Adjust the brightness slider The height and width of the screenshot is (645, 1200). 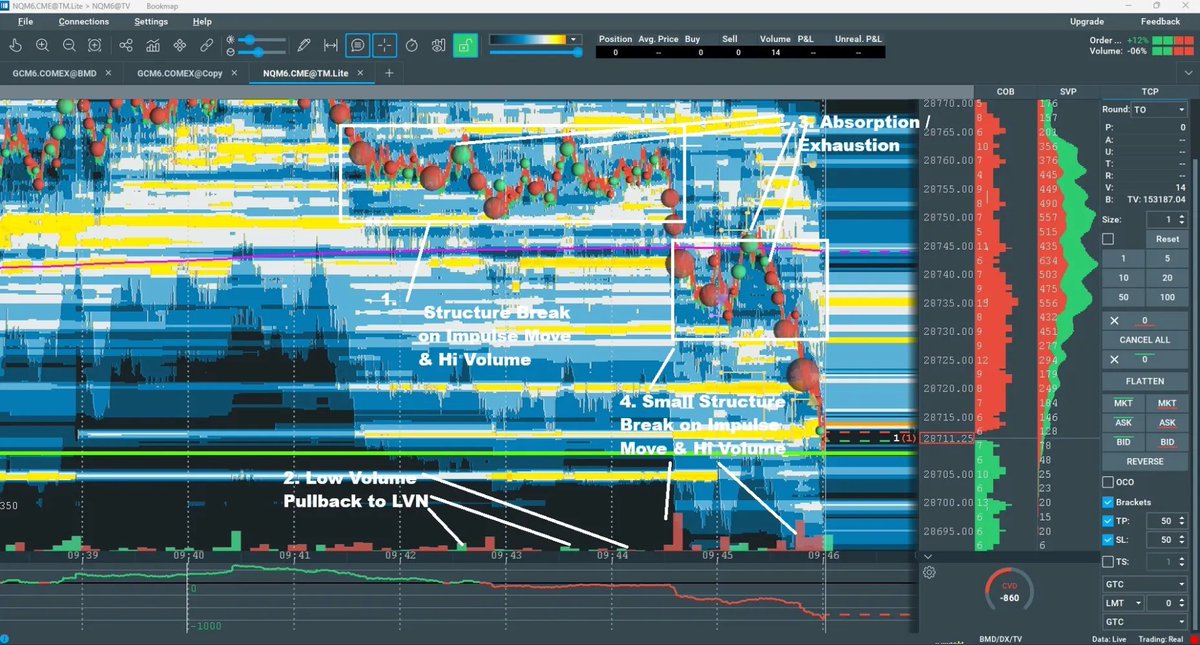pyautogui.click(x=263, y=40)
